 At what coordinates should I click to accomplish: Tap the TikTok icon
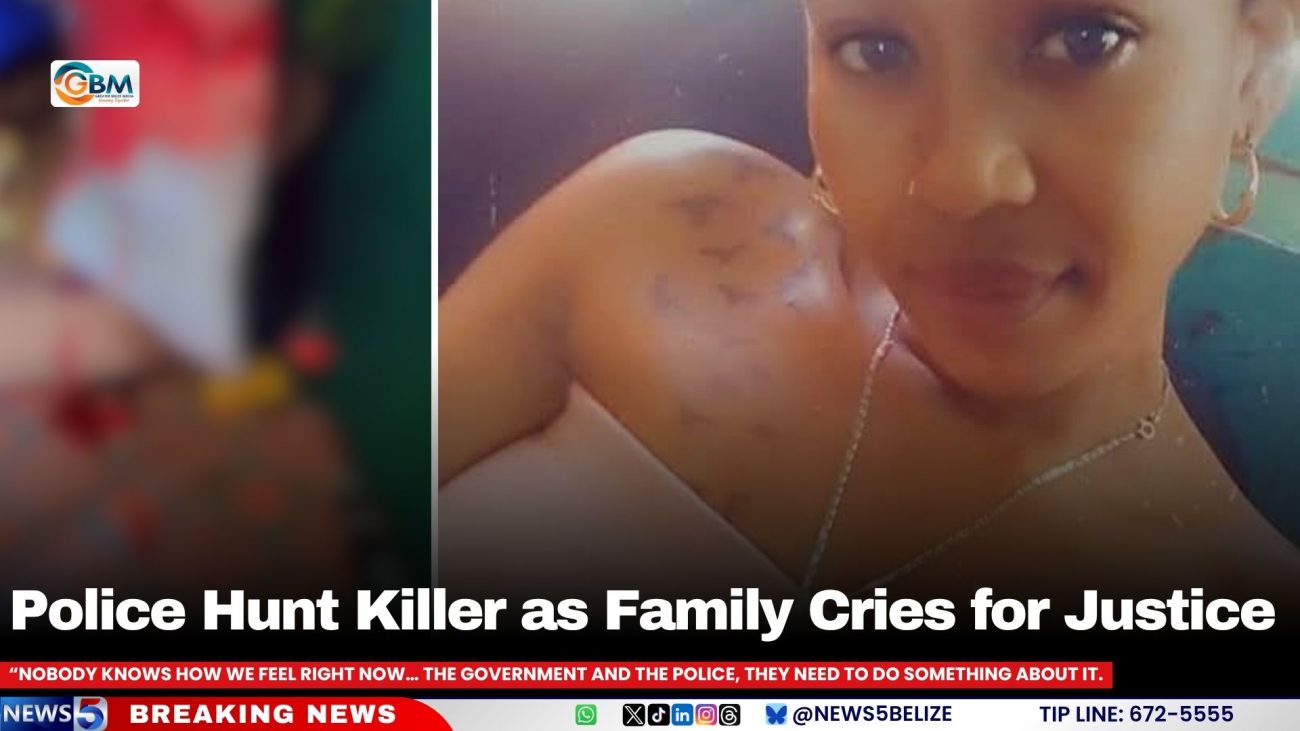point(658,715)
